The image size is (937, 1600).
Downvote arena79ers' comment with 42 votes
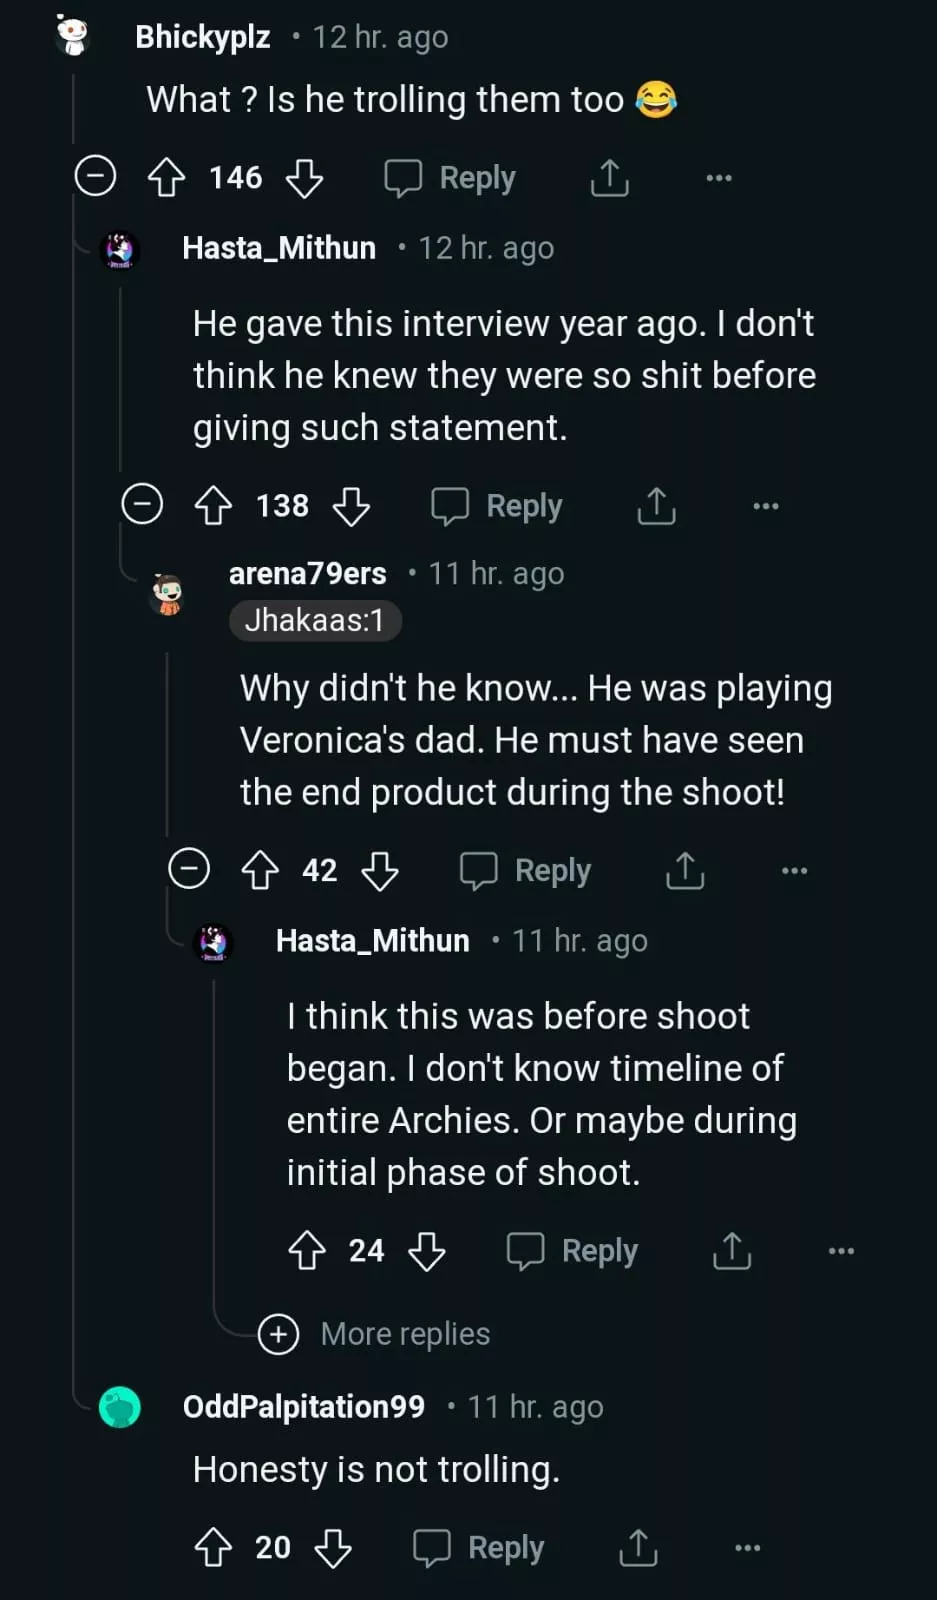[380, 871]
